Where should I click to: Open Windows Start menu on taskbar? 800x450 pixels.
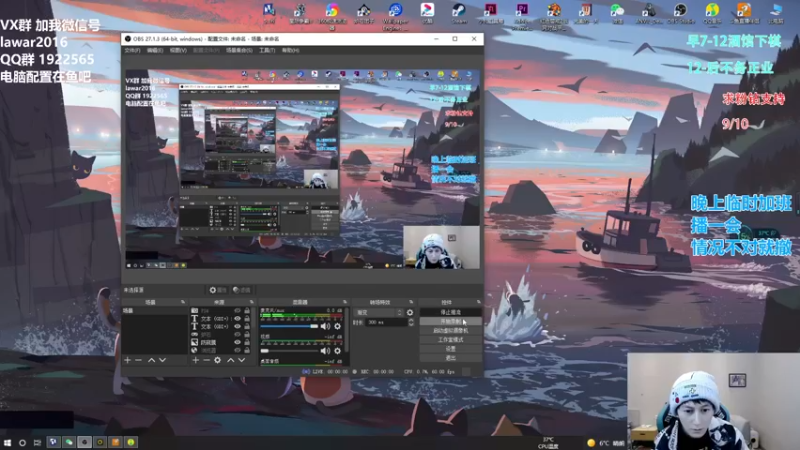tap(7, 442)
